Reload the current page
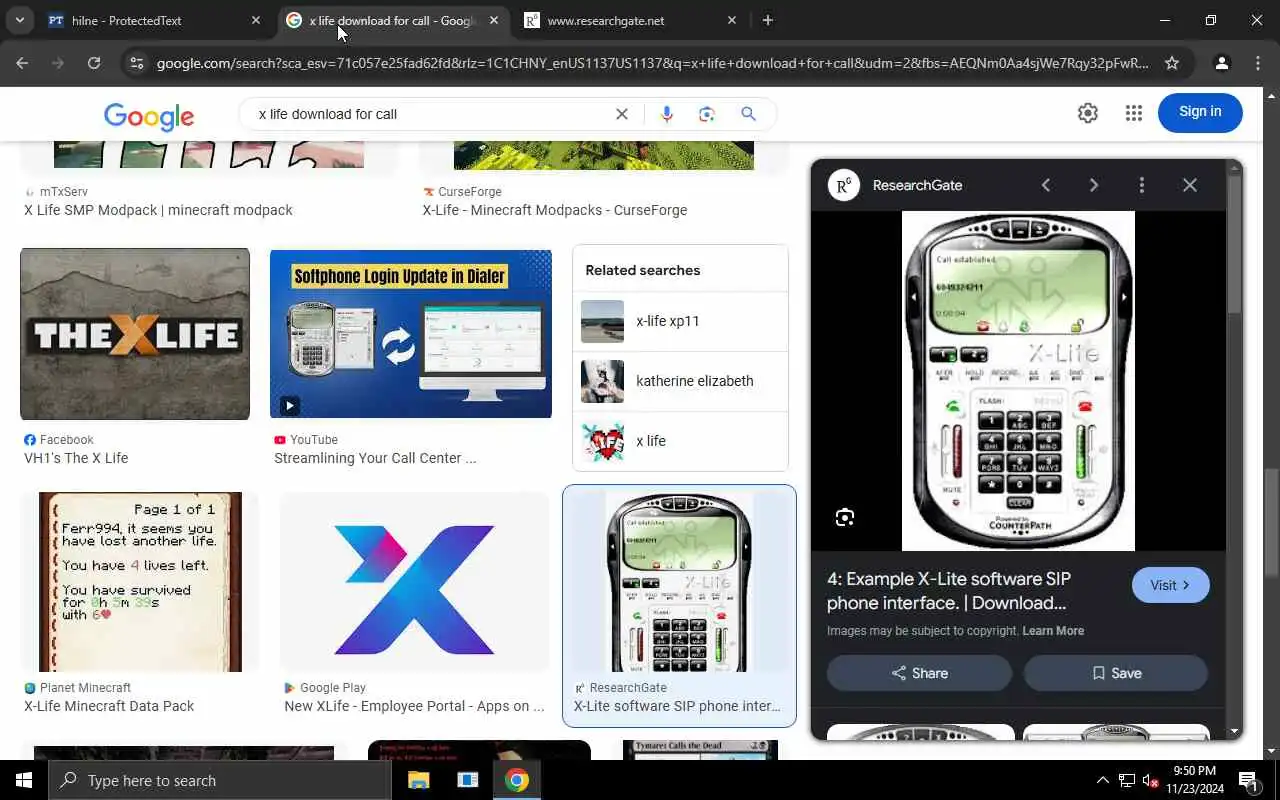Viewport: 1280px width, 800px height. pyautogui.click(x=94, y=63)
